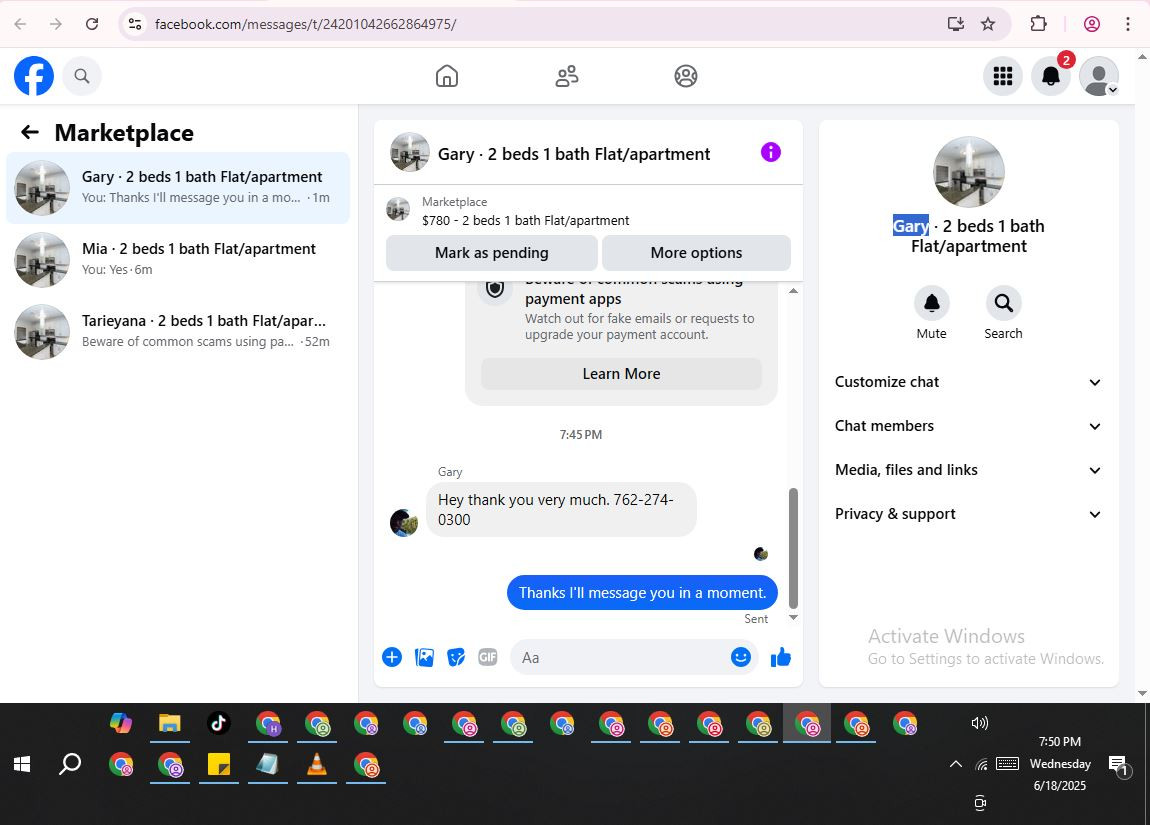Open TikTok from the taskbar
The width and height of the screenshot is (1150, 825).
coord(219,724)
